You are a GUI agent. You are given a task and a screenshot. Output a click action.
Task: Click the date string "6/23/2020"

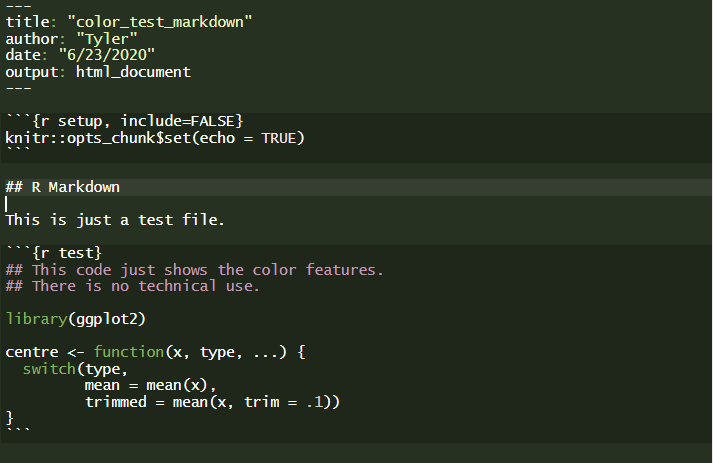[107, 55]
